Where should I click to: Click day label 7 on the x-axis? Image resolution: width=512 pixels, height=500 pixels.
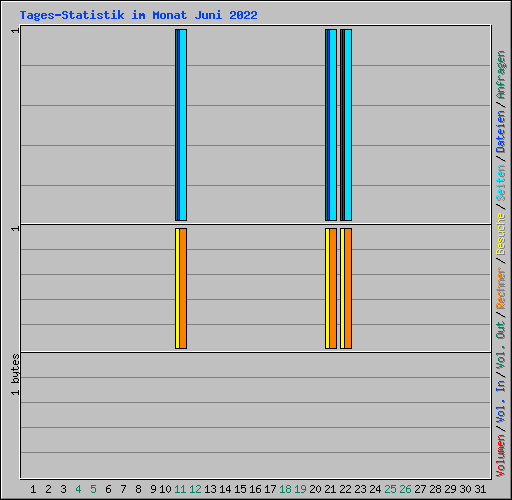[123, 489]
